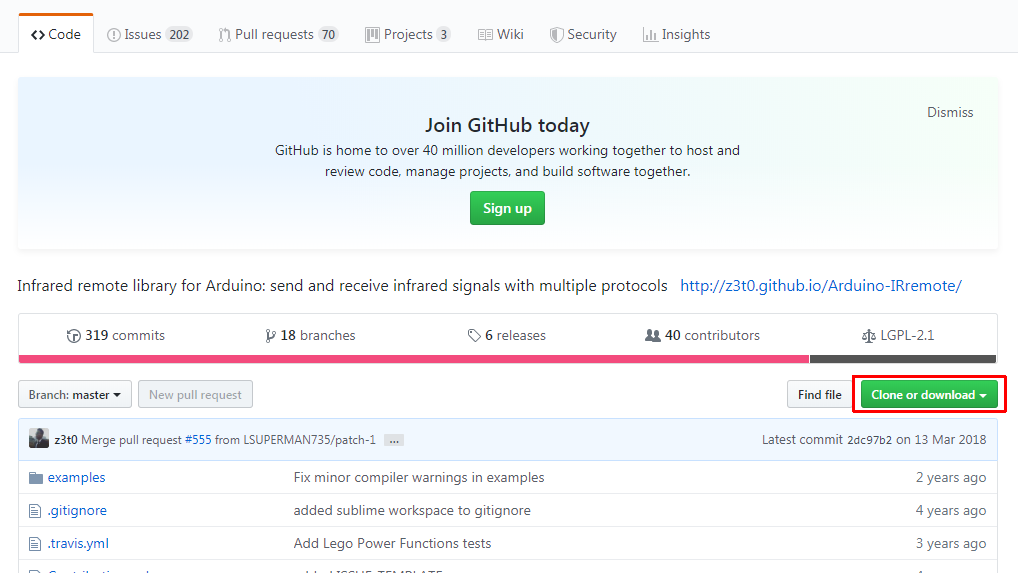1018x573 pixels.
Task: Open the Security tab
Action: point(583,34)
